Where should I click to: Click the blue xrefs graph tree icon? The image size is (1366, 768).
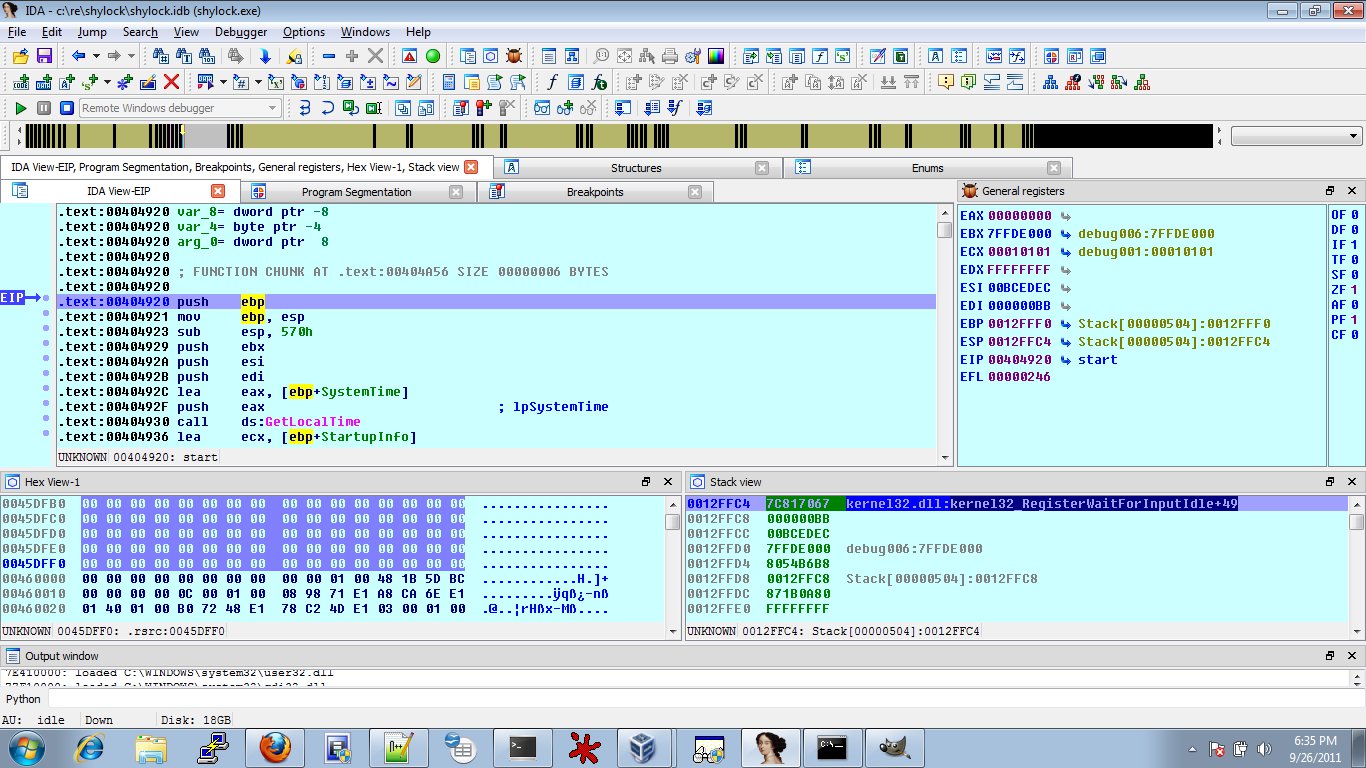[x=1050, y=82]
